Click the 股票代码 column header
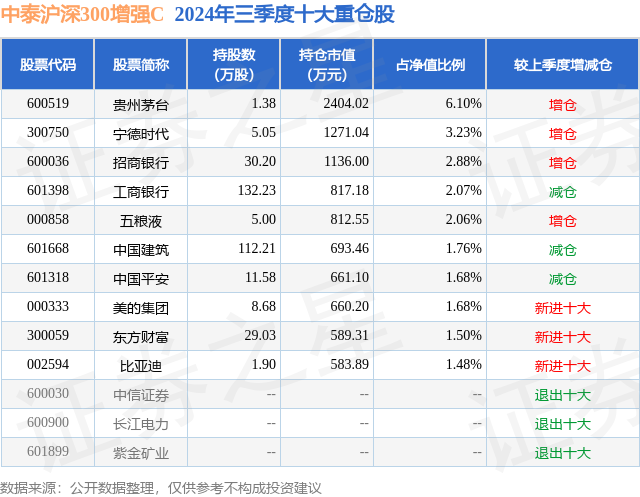The width and height of the screenshot is (640, 497). tap(48, 64)
